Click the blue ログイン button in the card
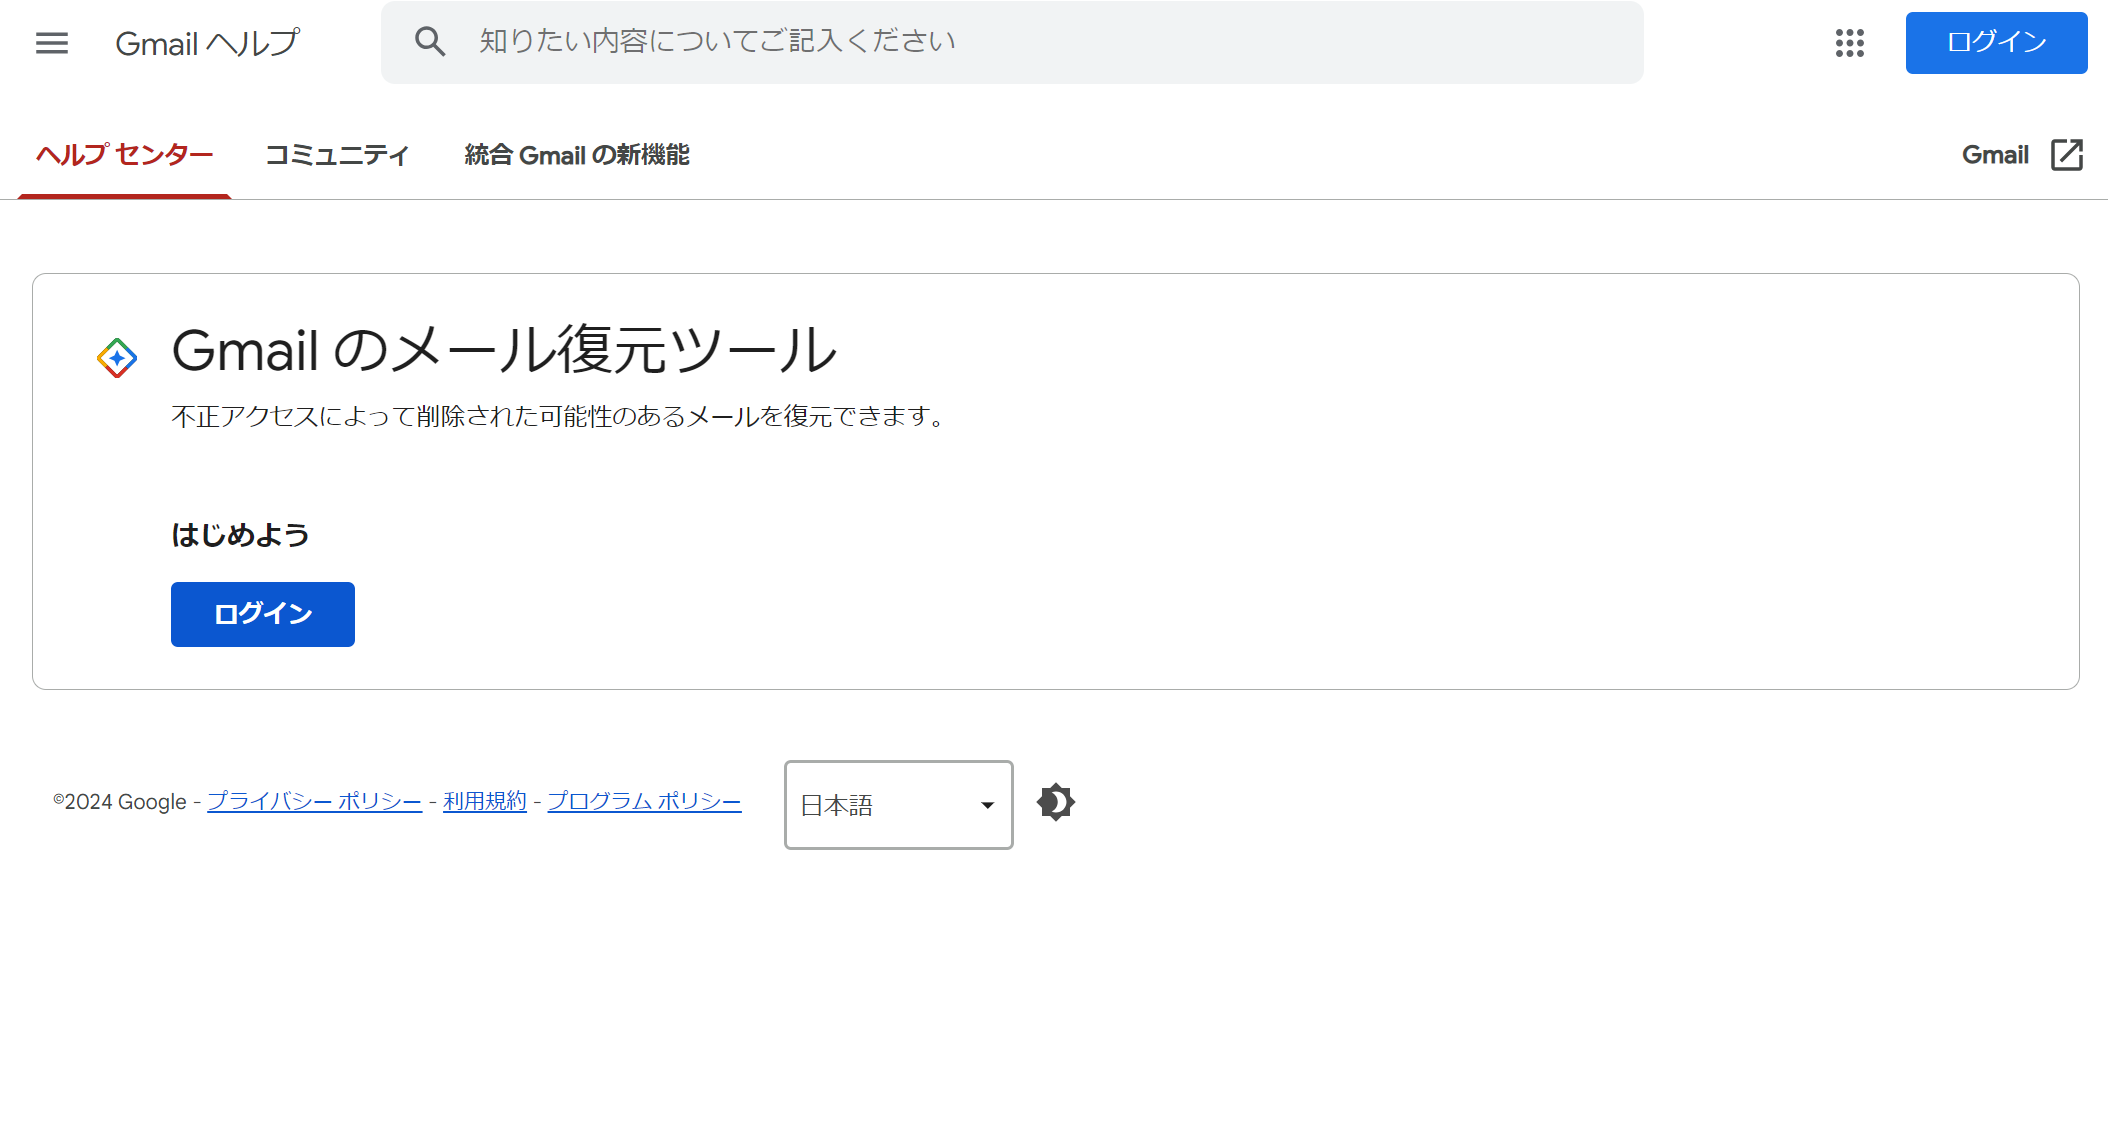 [262, 614]
